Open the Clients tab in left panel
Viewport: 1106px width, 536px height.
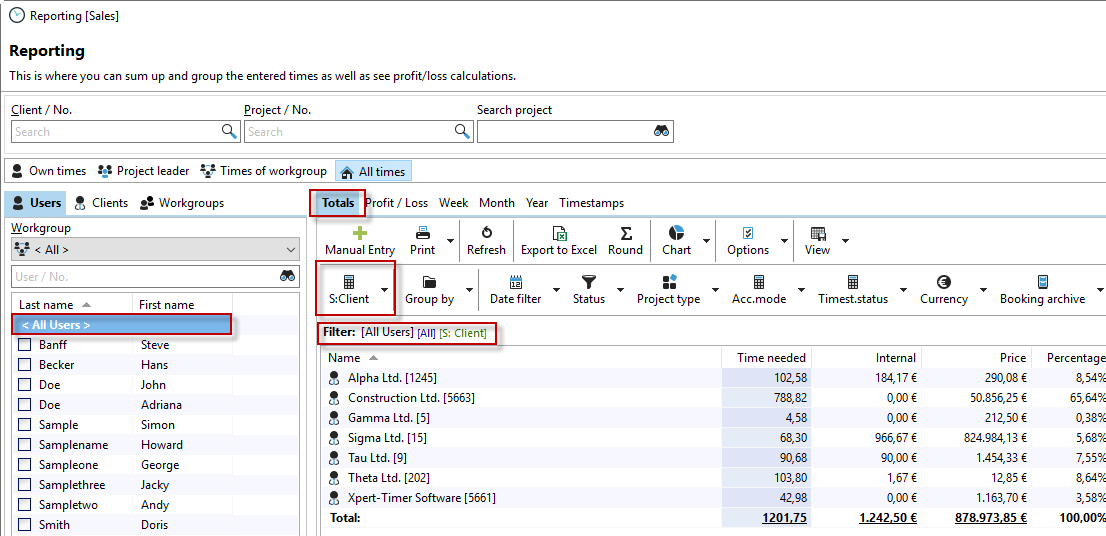[101, 203]
